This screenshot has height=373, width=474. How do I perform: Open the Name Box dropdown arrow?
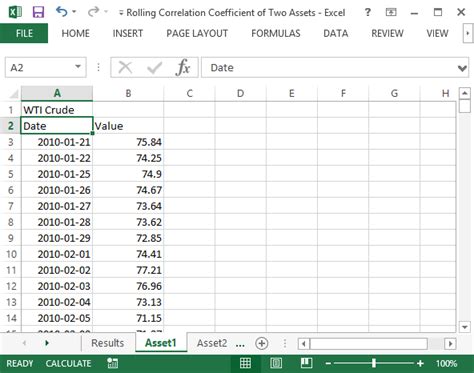click(78, 67)
